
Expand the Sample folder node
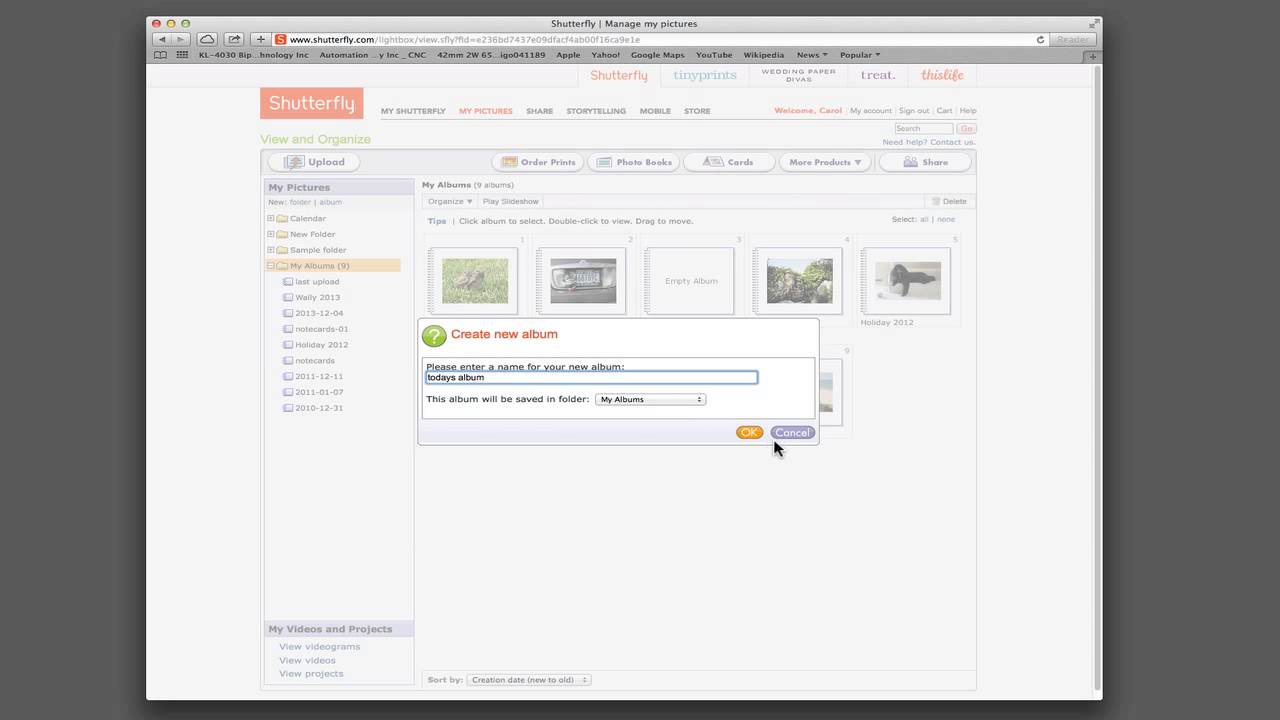[270, 250]
